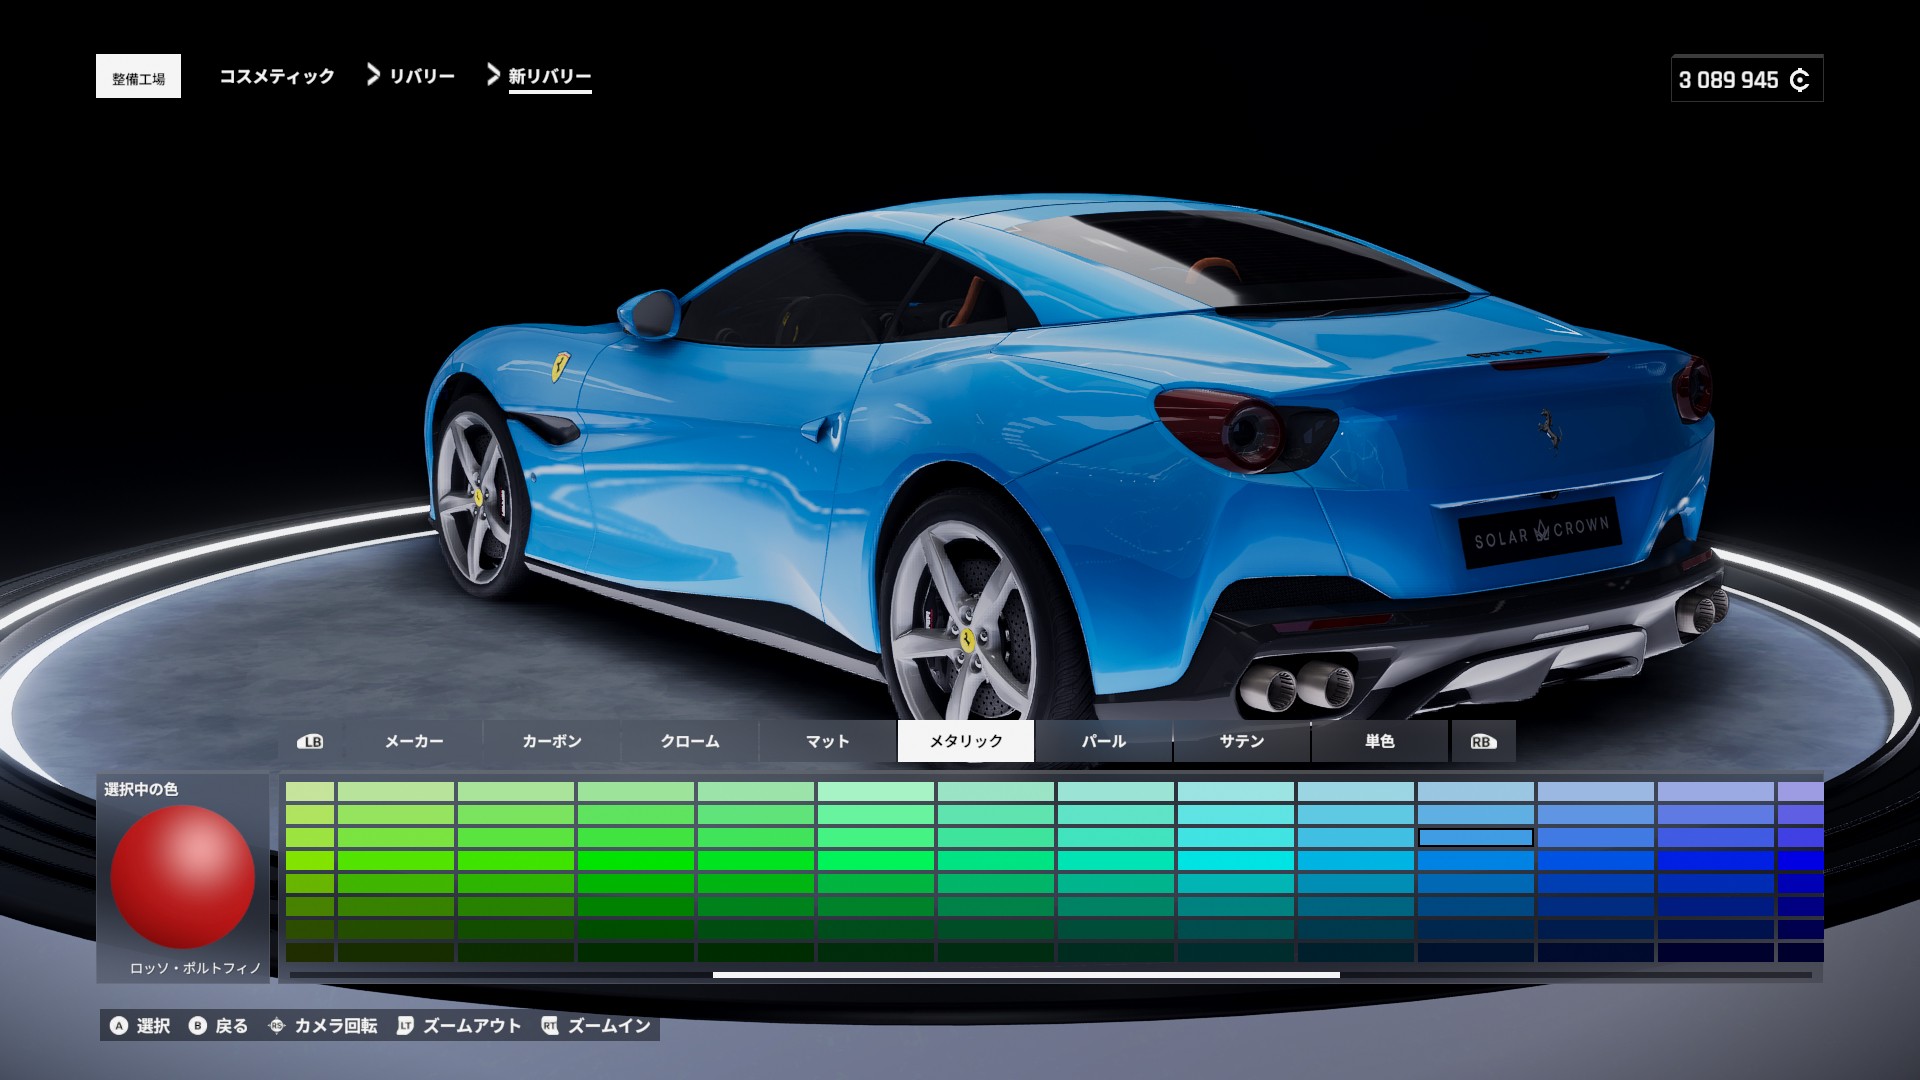Switch to the メーカー paint tab
Viewport: 1920px width, 1080px height.
pyautogui.click(x=414, y=741)
